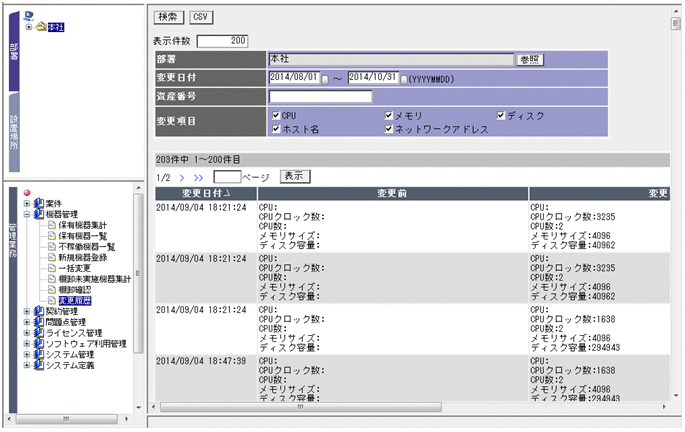The image size is (685, 432).
Task: Uncheck the CPU change item checkbox
Action: pyautogui.click(x=276, y=115)
